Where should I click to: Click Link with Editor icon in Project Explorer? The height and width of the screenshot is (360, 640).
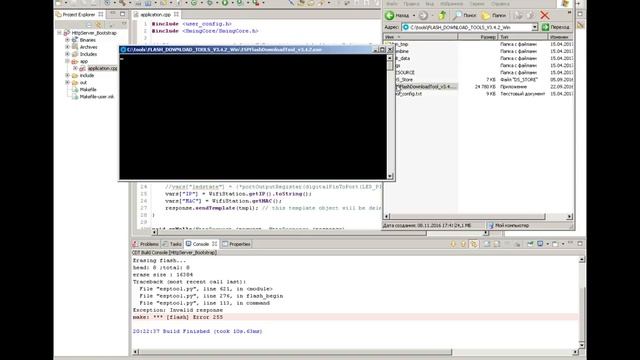[x=99, y=24]
